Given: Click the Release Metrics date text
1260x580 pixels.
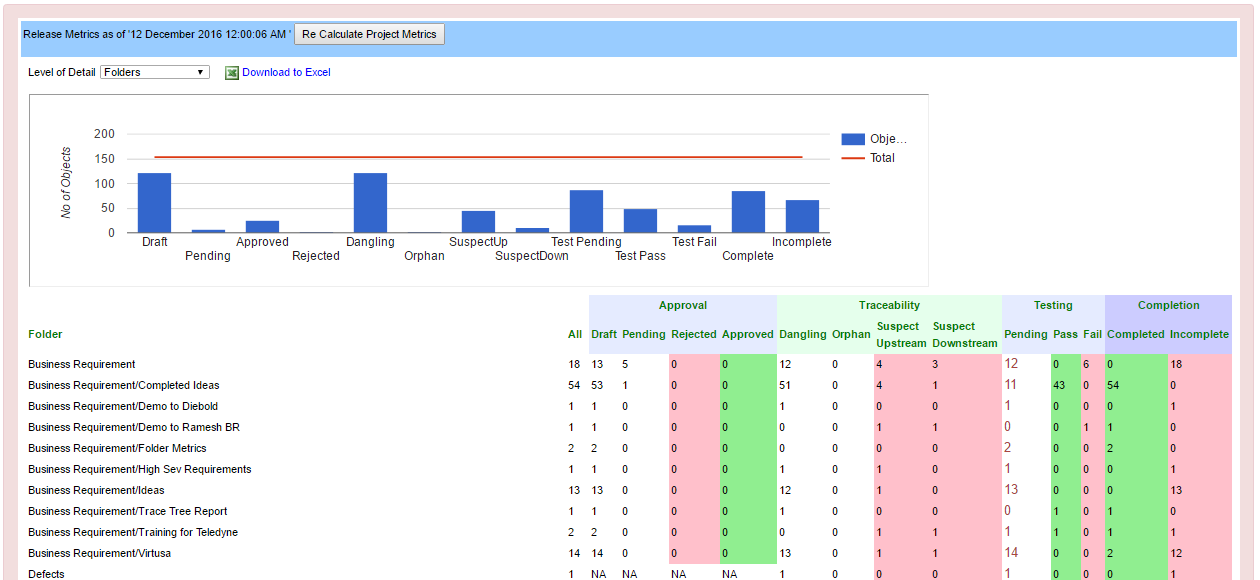Looking at the screenshot, I should coord(155,34).
